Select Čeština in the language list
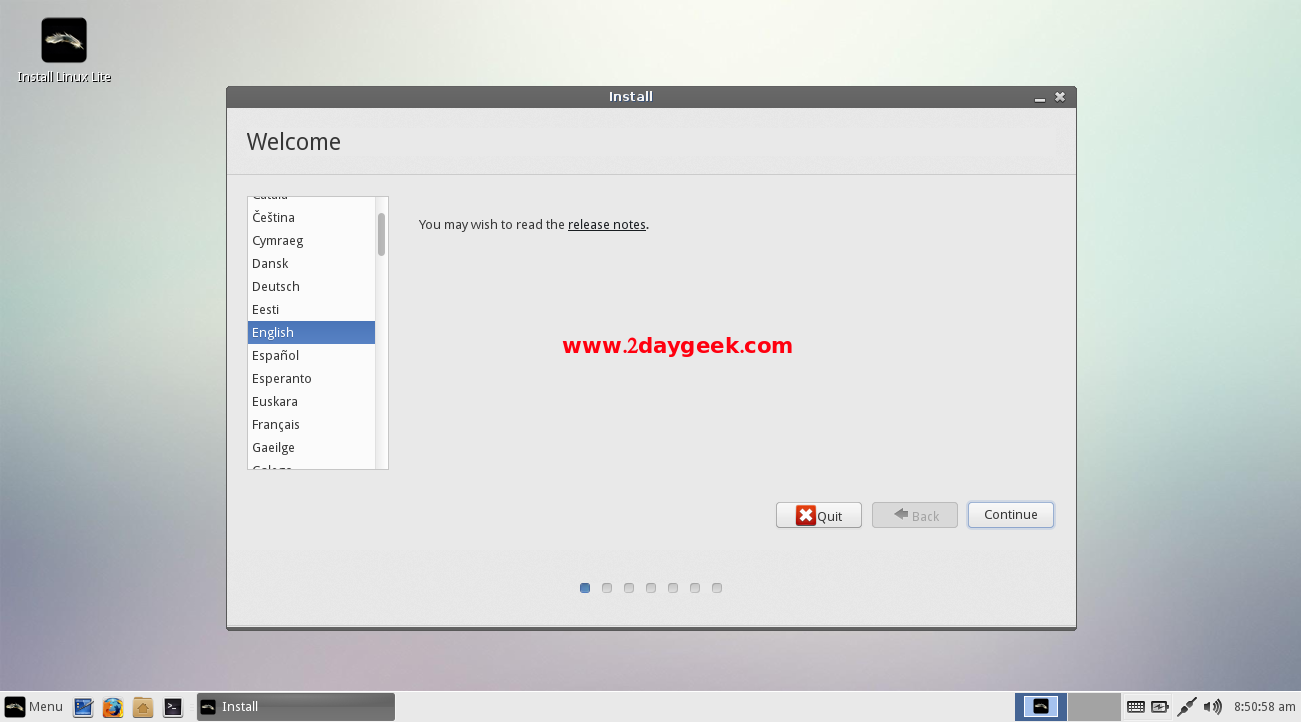 click(274, 218)
